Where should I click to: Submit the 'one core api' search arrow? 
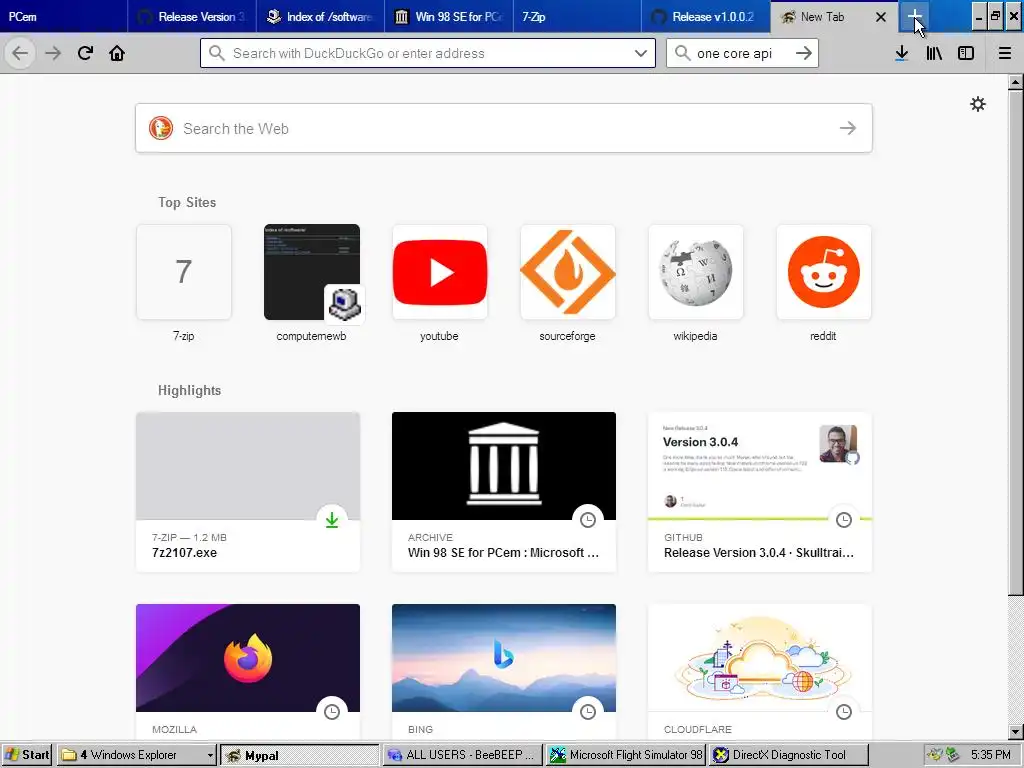804,53
